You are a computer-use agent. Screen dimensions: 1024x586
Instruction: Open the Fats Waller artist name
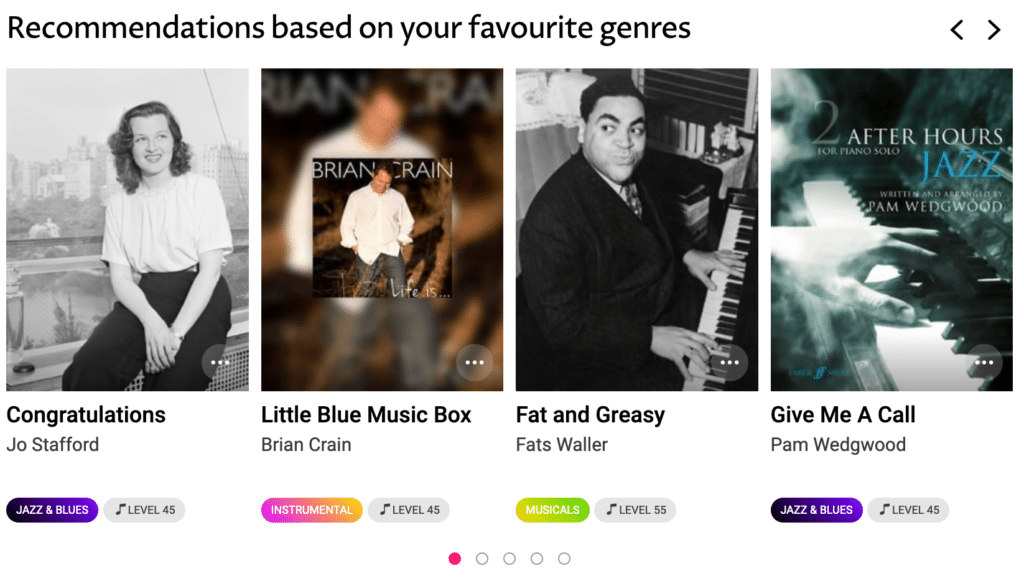tap(561, 445)
